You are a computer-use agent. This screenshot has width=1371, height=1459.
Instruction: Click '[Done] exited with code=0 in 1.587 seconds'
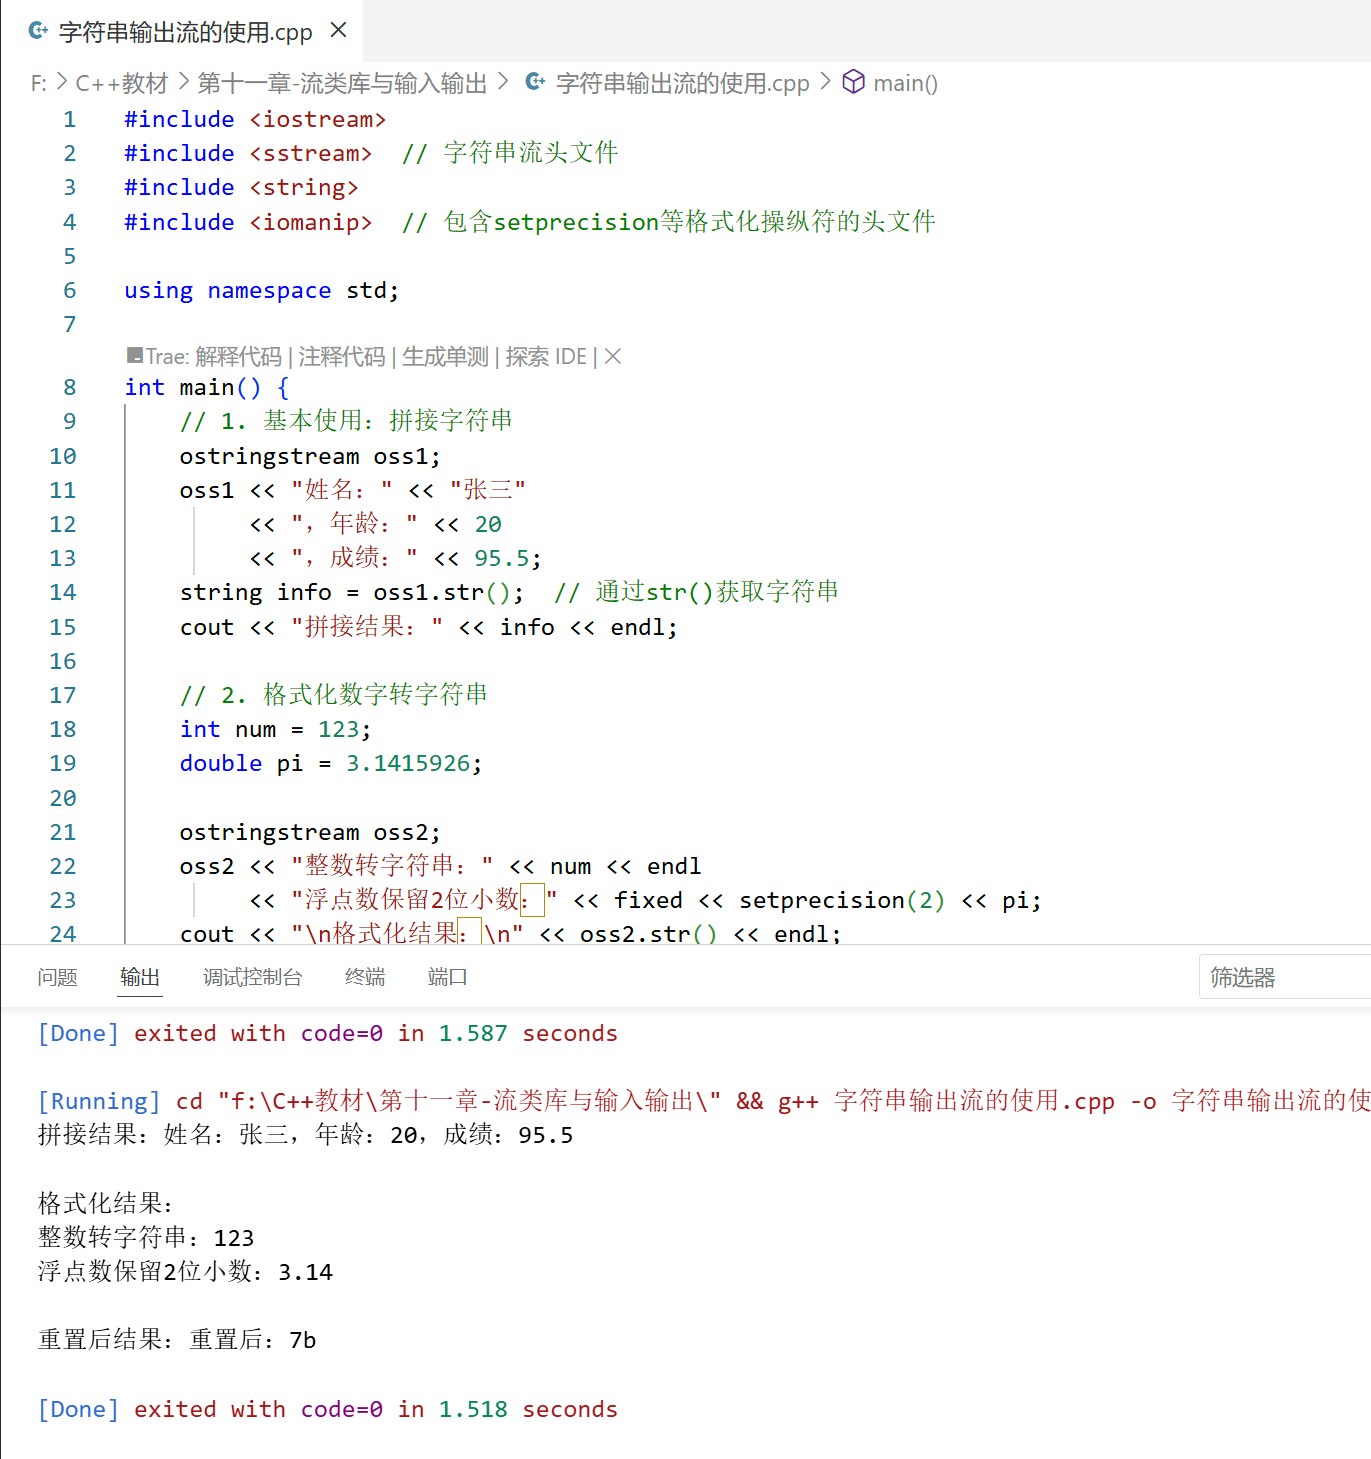pyautogui.click(x=327, y=1033)
